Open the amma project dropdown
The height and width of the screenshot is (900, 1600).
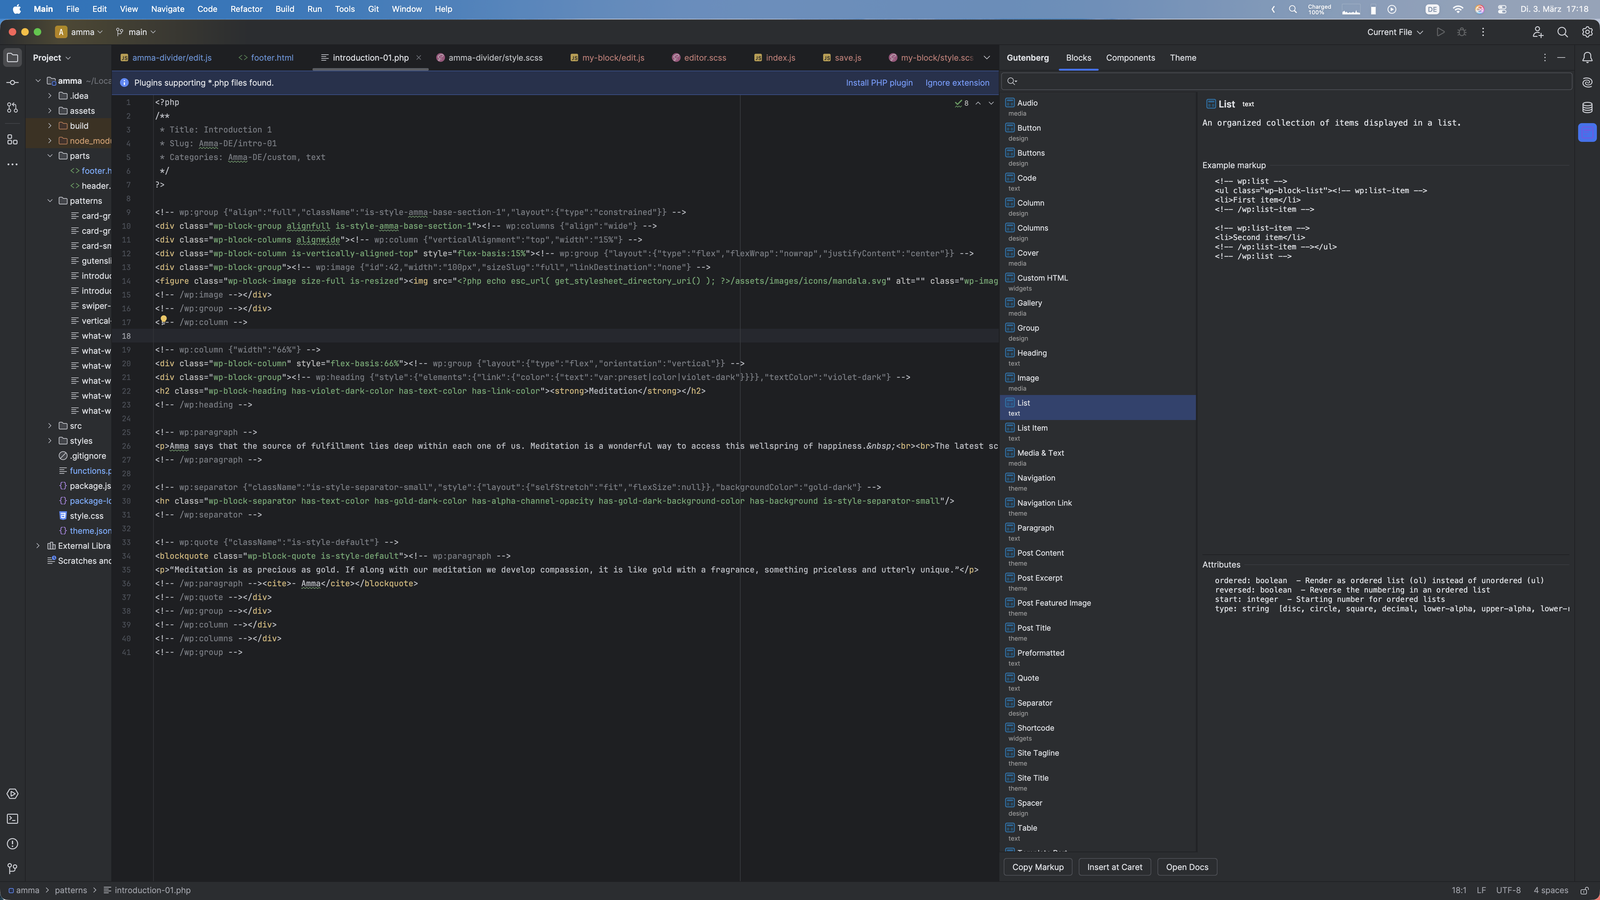point(80,32)
